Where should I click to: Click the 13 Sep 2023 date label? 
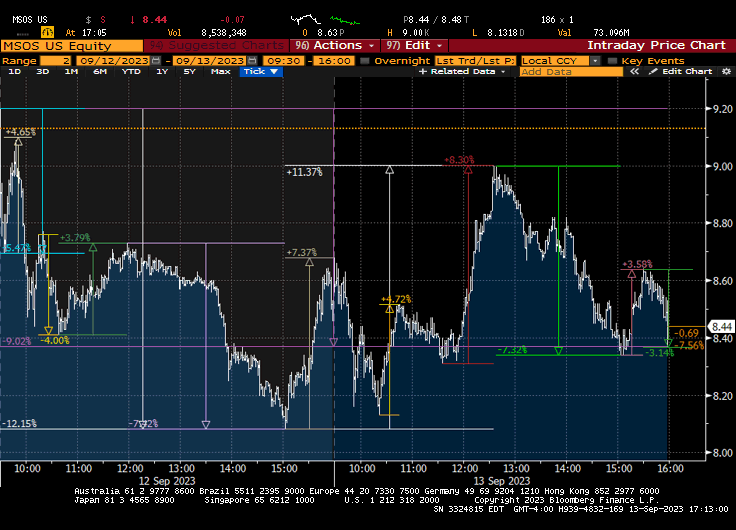[502, 481]
